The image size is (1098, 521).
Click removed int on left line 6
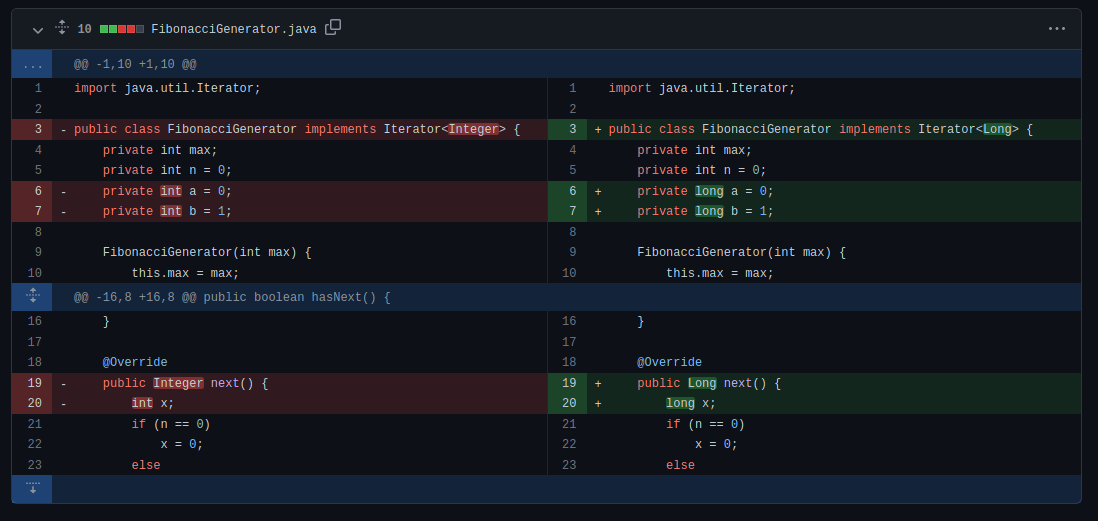coord(171,191)
